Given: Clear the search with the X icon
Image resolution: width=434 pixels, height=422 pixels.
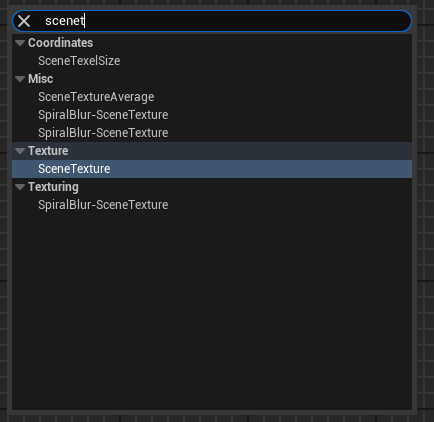Looking at the screenshot, I should pyautogui.click(x=24, y=21).
